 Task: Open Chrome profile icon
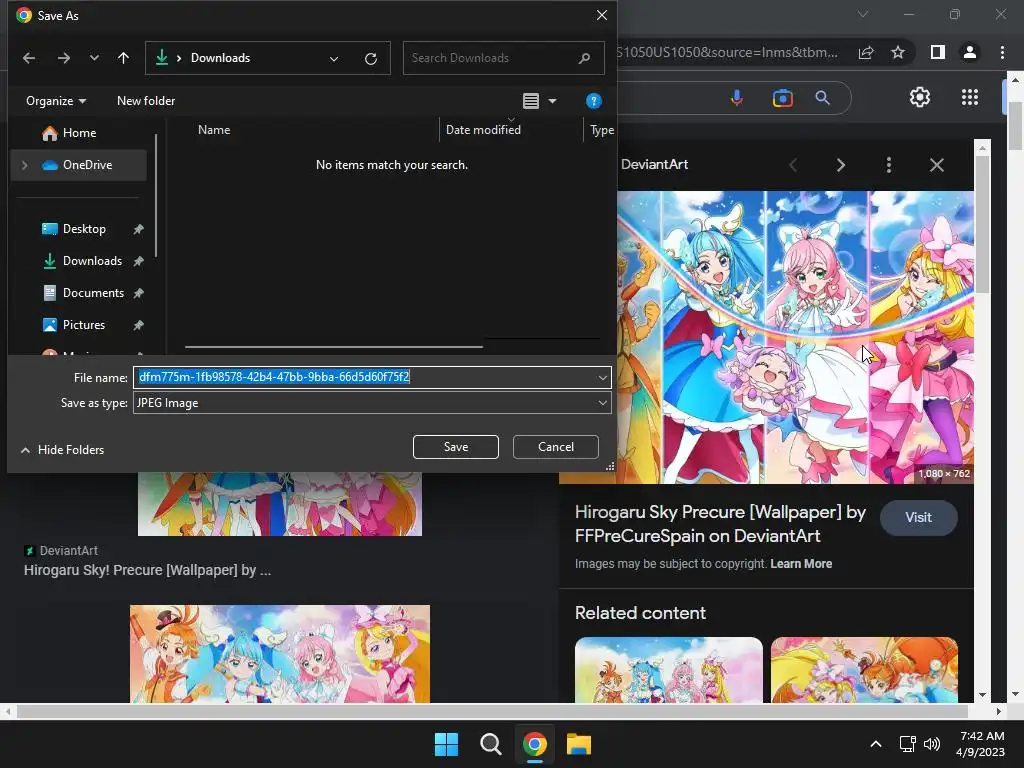pyautogui.click(x=970, y=52)
